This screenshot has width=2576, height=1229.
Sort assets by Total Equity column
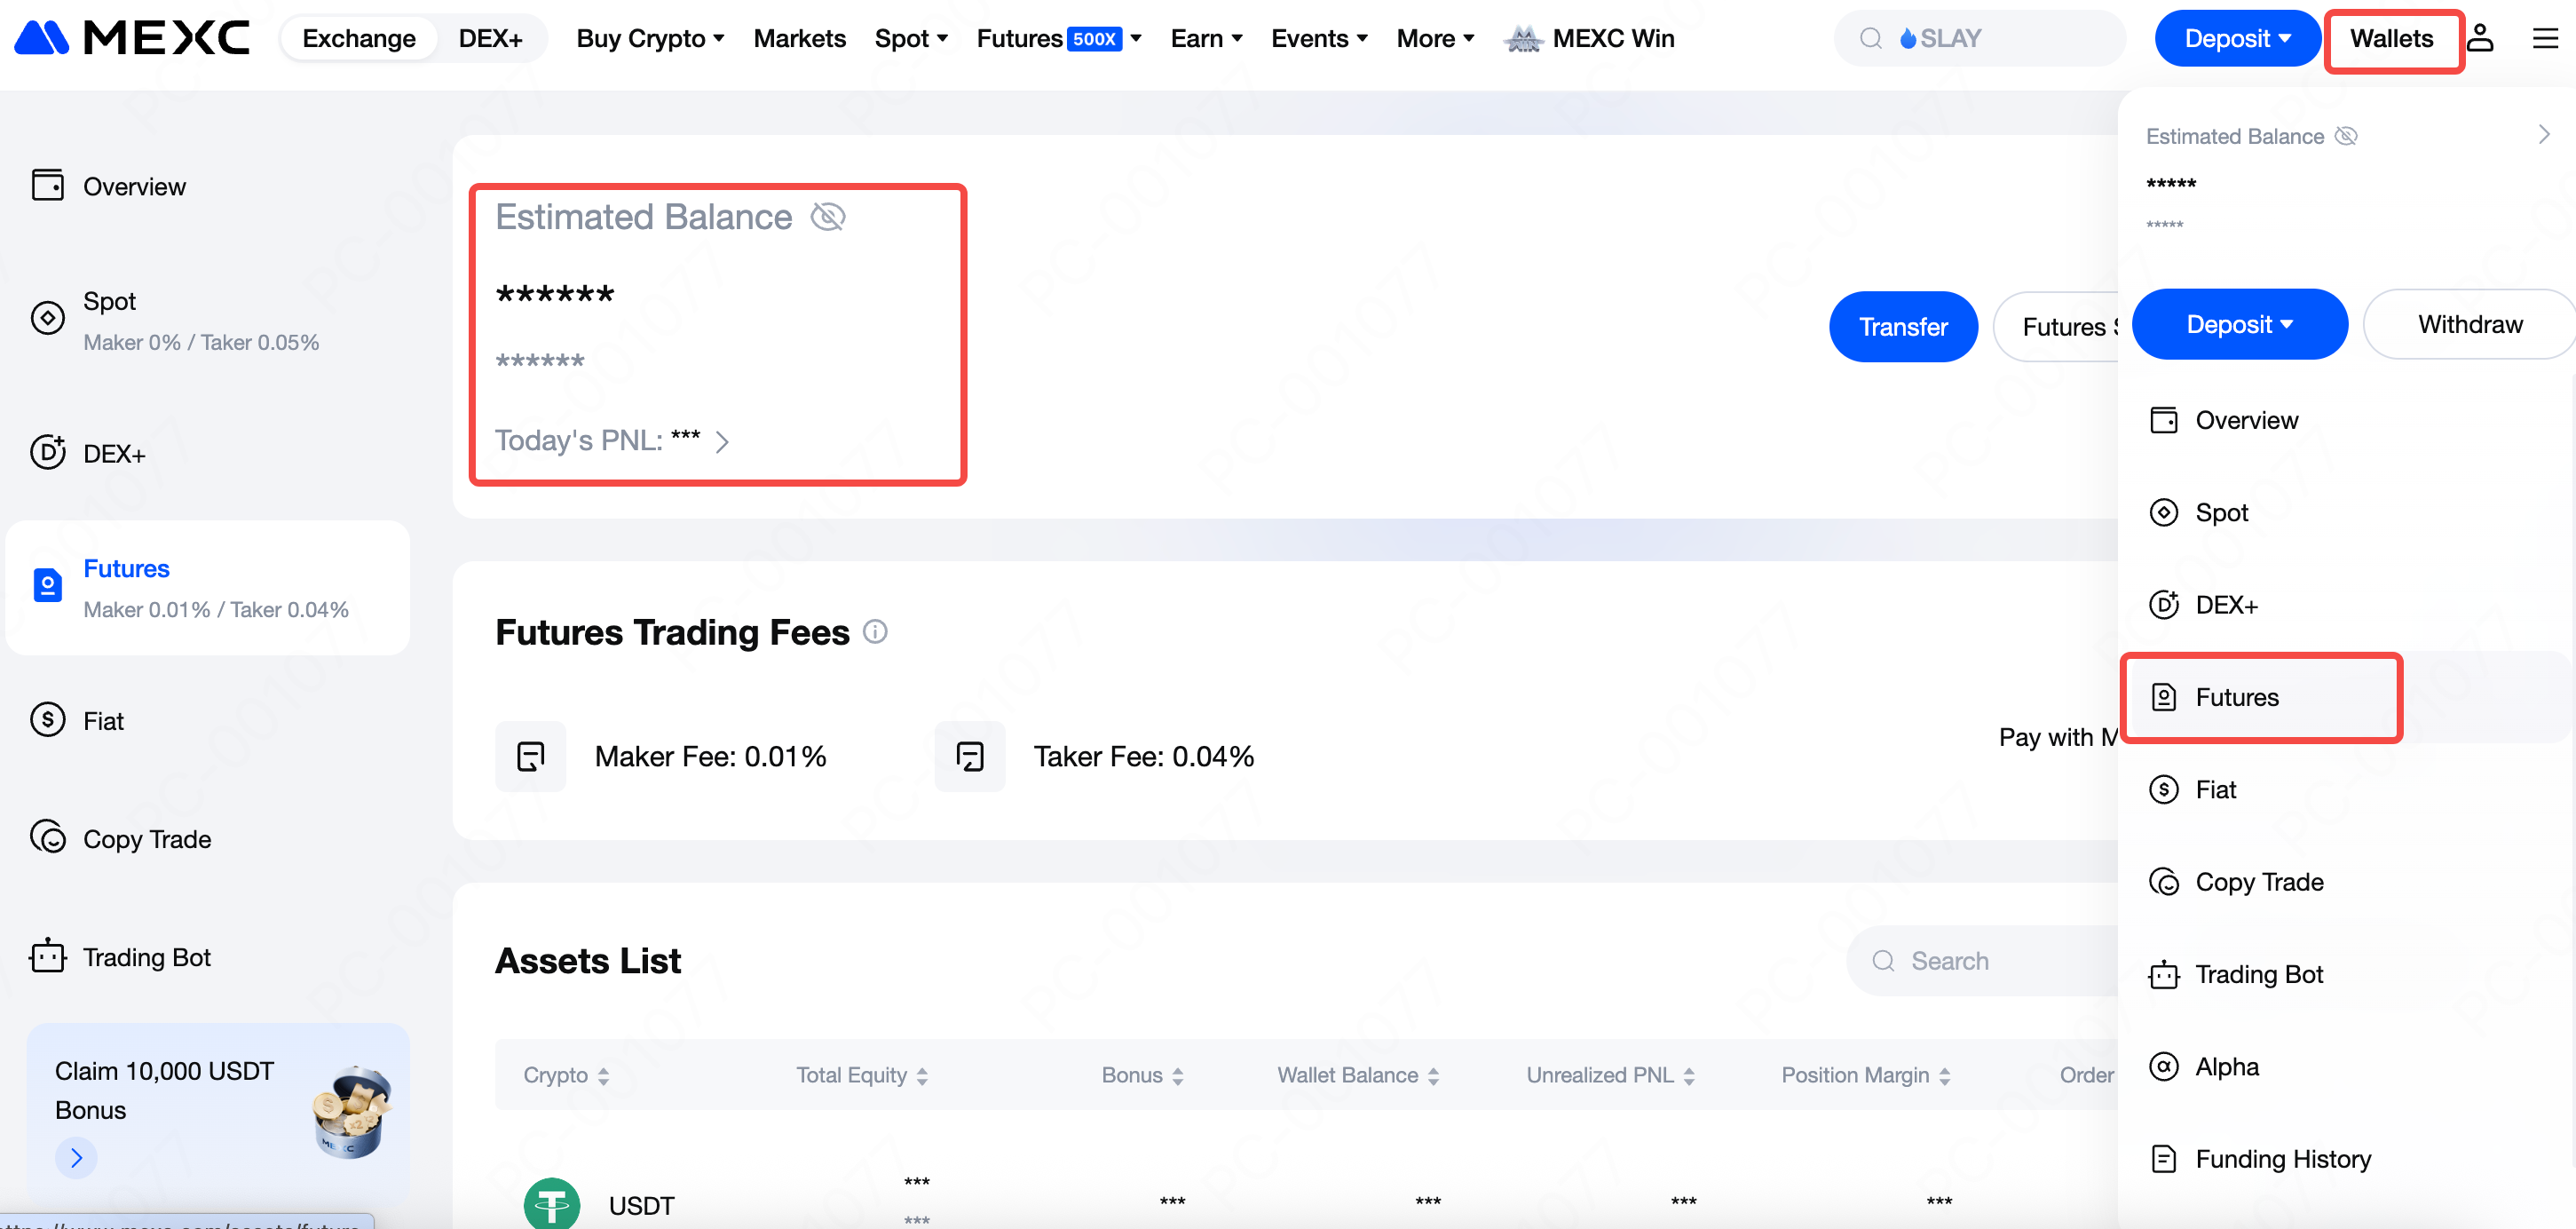(862, 1074)
